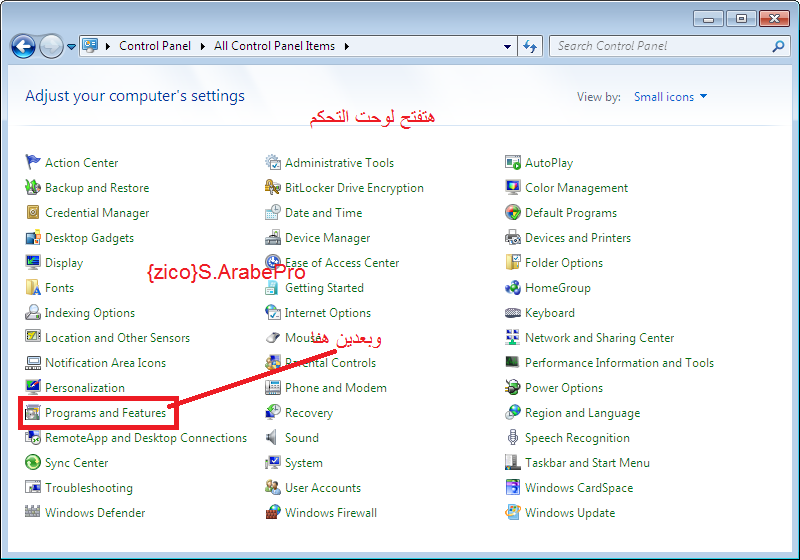Open the Personalization icon
Screen dimensions: 800x560
tap(33, 387)
